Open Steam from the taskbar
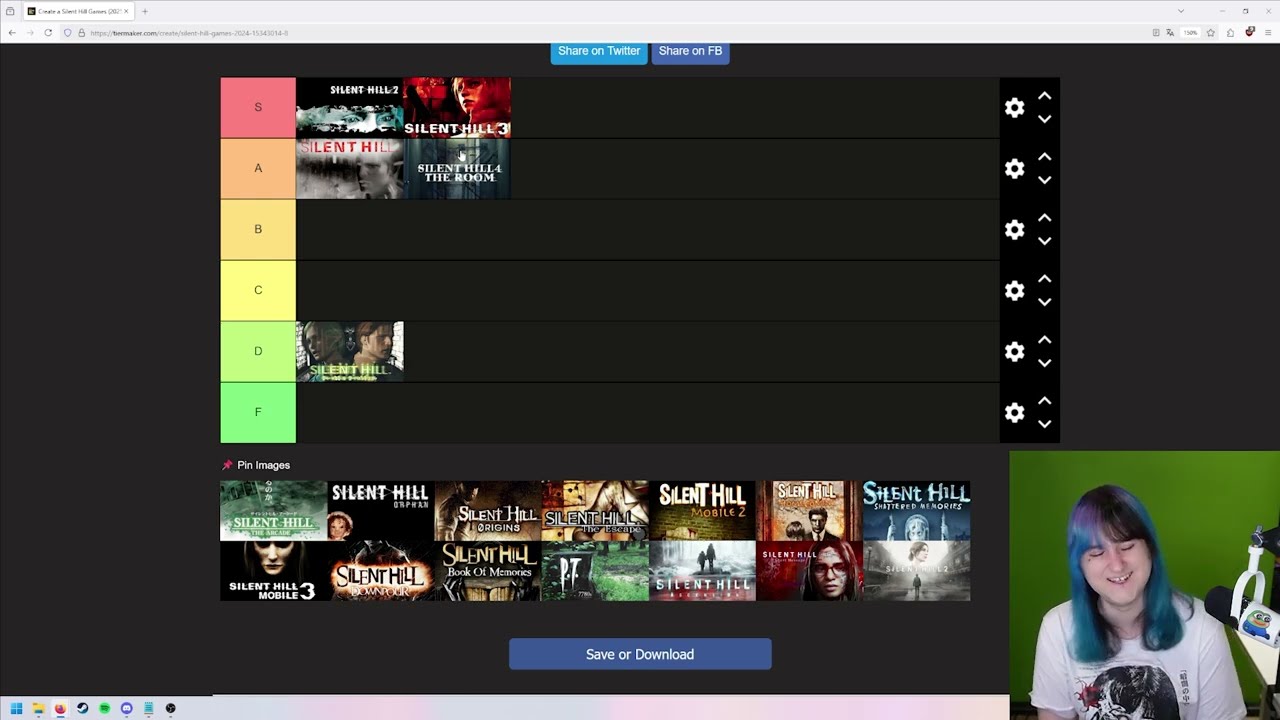 point(82,708)
